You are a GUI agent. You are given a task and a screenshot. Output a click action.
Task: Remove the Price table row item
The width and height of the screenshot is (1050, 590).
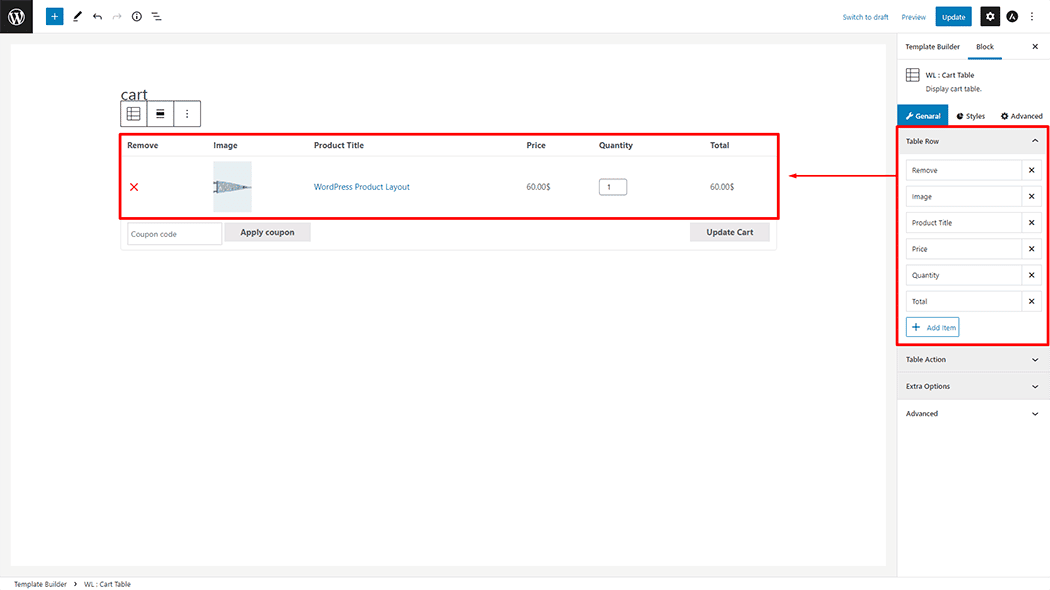[x=1033, y=249]
